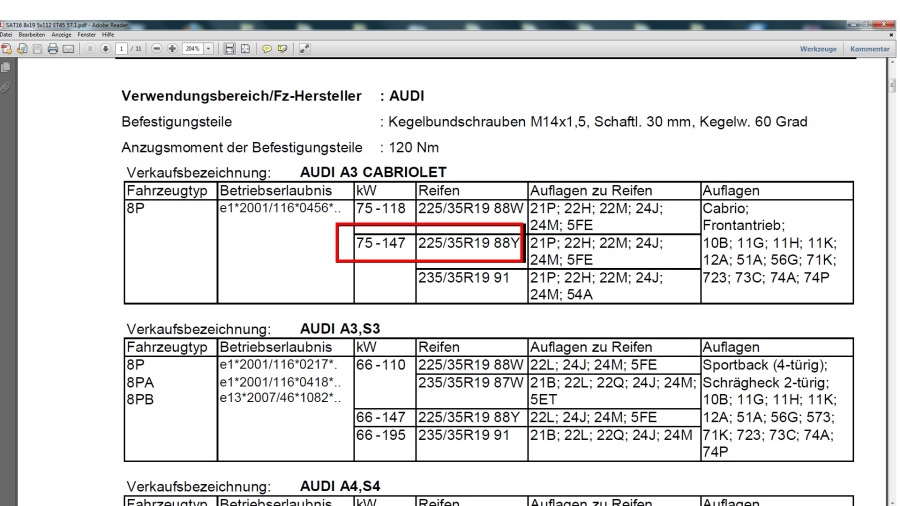Open the Hilfe menu
Viewport: 900px width, 506px height.
pos(108,35)
